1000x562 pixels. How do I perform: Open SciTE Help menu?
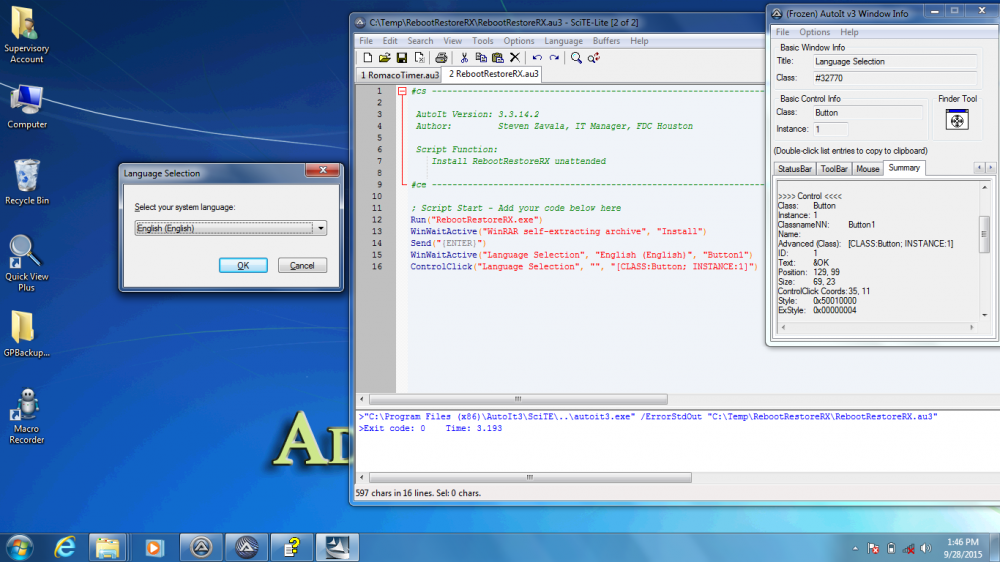(x=639, y=41)
